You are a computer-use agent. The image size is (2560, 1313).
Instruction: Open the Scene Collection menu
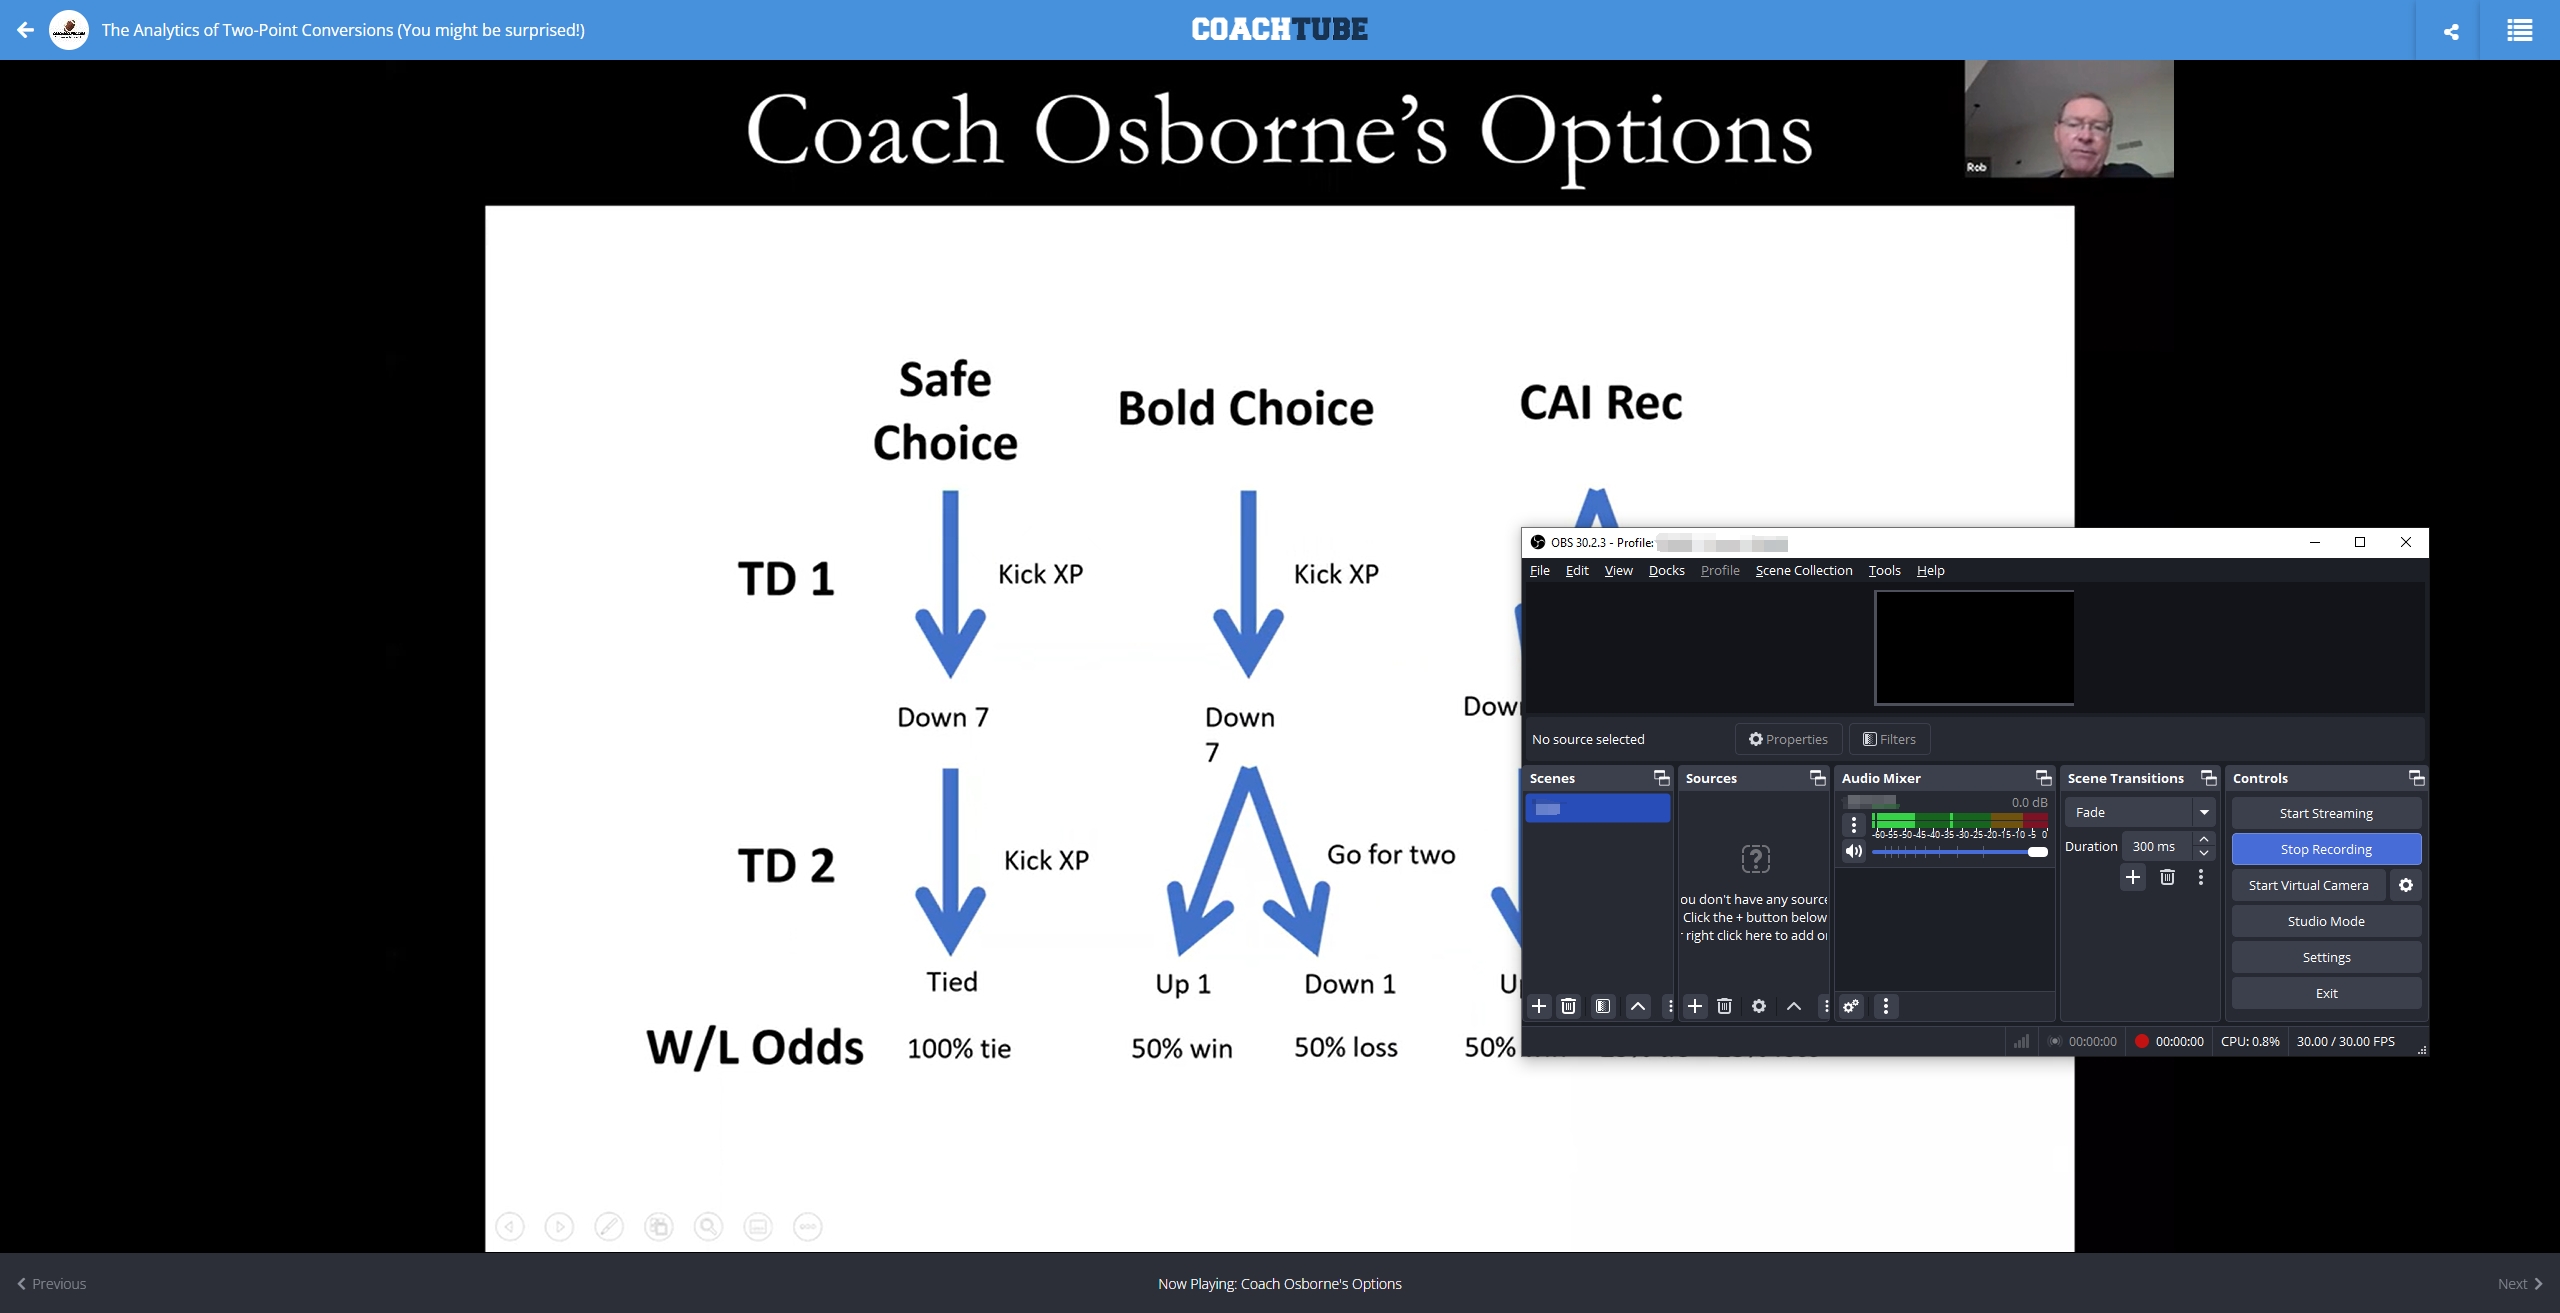(1803, 569)
